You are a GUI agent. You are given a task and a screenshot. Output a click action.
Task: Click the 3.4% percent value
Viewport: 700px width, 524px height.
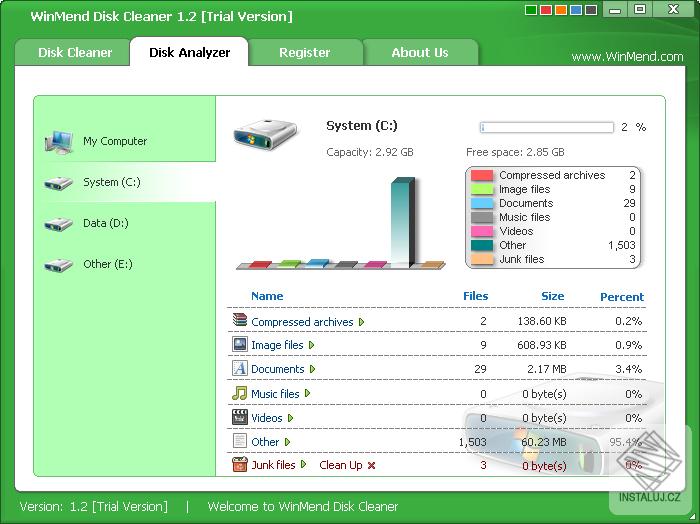(x=628, y=369)
